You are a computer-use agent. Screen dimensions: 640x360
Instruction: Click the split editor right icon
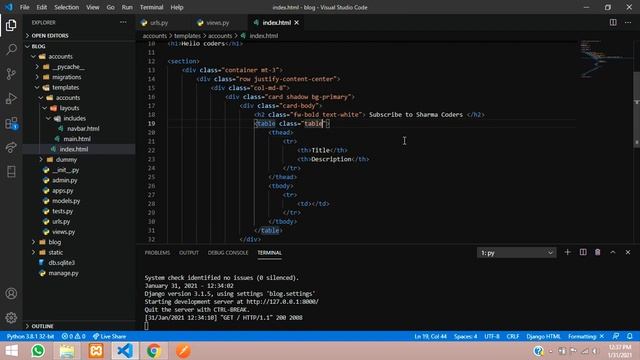pyautogui.click(x=613, y=22)
